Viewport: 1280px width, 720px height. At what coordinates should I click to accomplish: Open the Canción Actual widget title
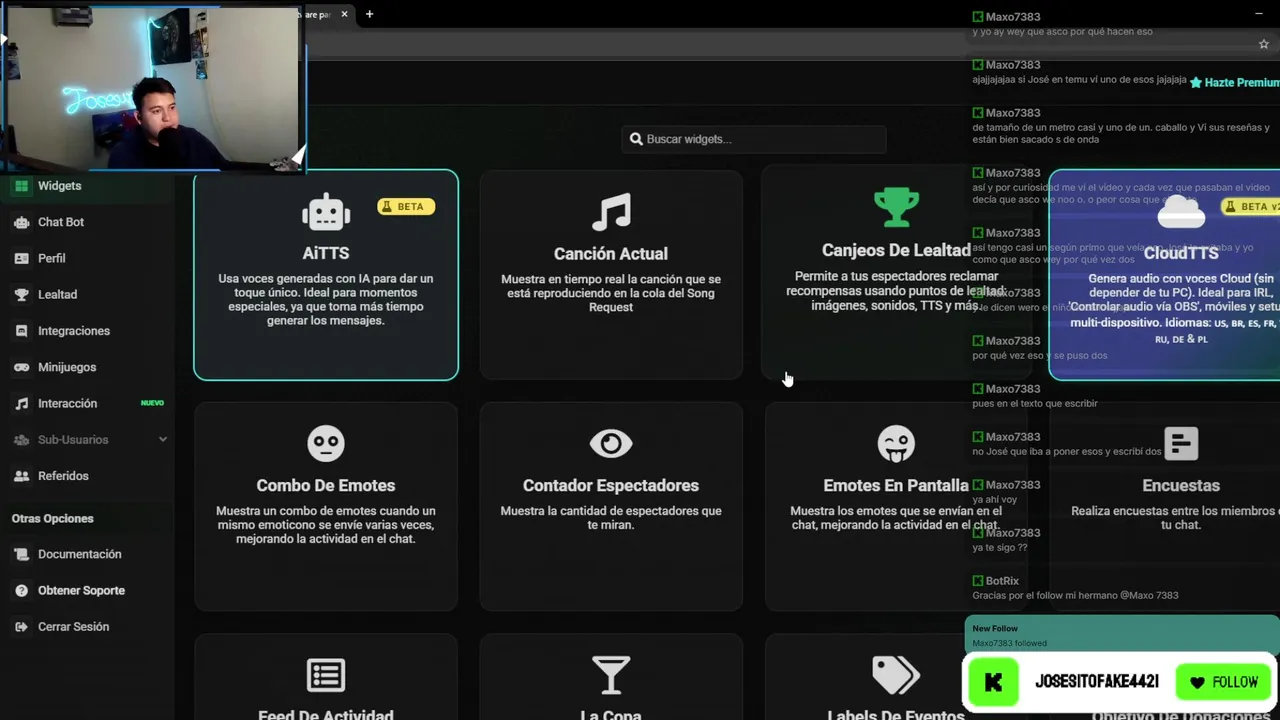[611, 254]
